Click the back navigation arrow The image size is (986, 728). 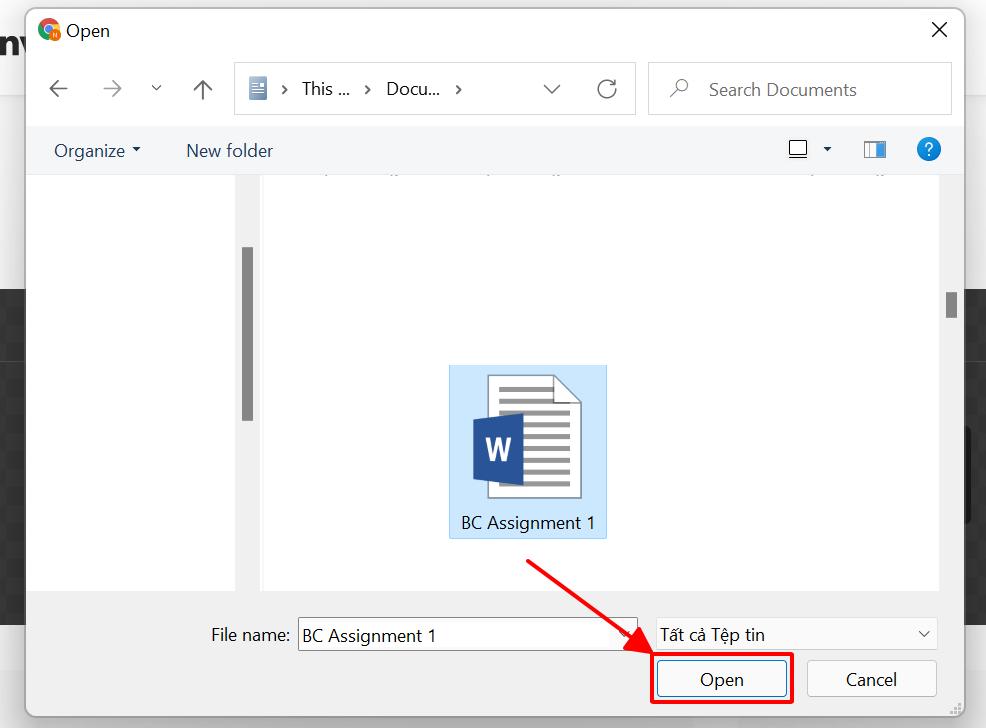click(58, 88)
